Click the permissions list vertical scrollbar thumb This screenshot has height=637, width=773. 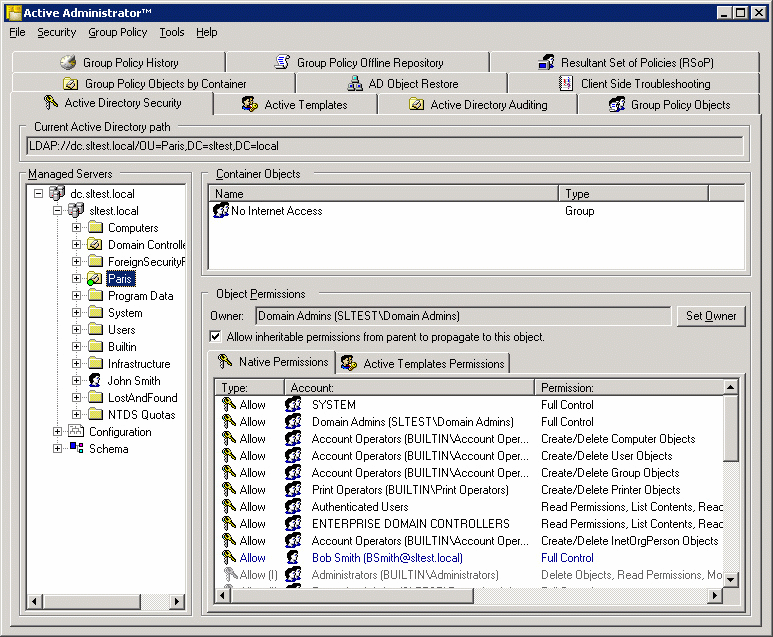click(x=731, y=428)
